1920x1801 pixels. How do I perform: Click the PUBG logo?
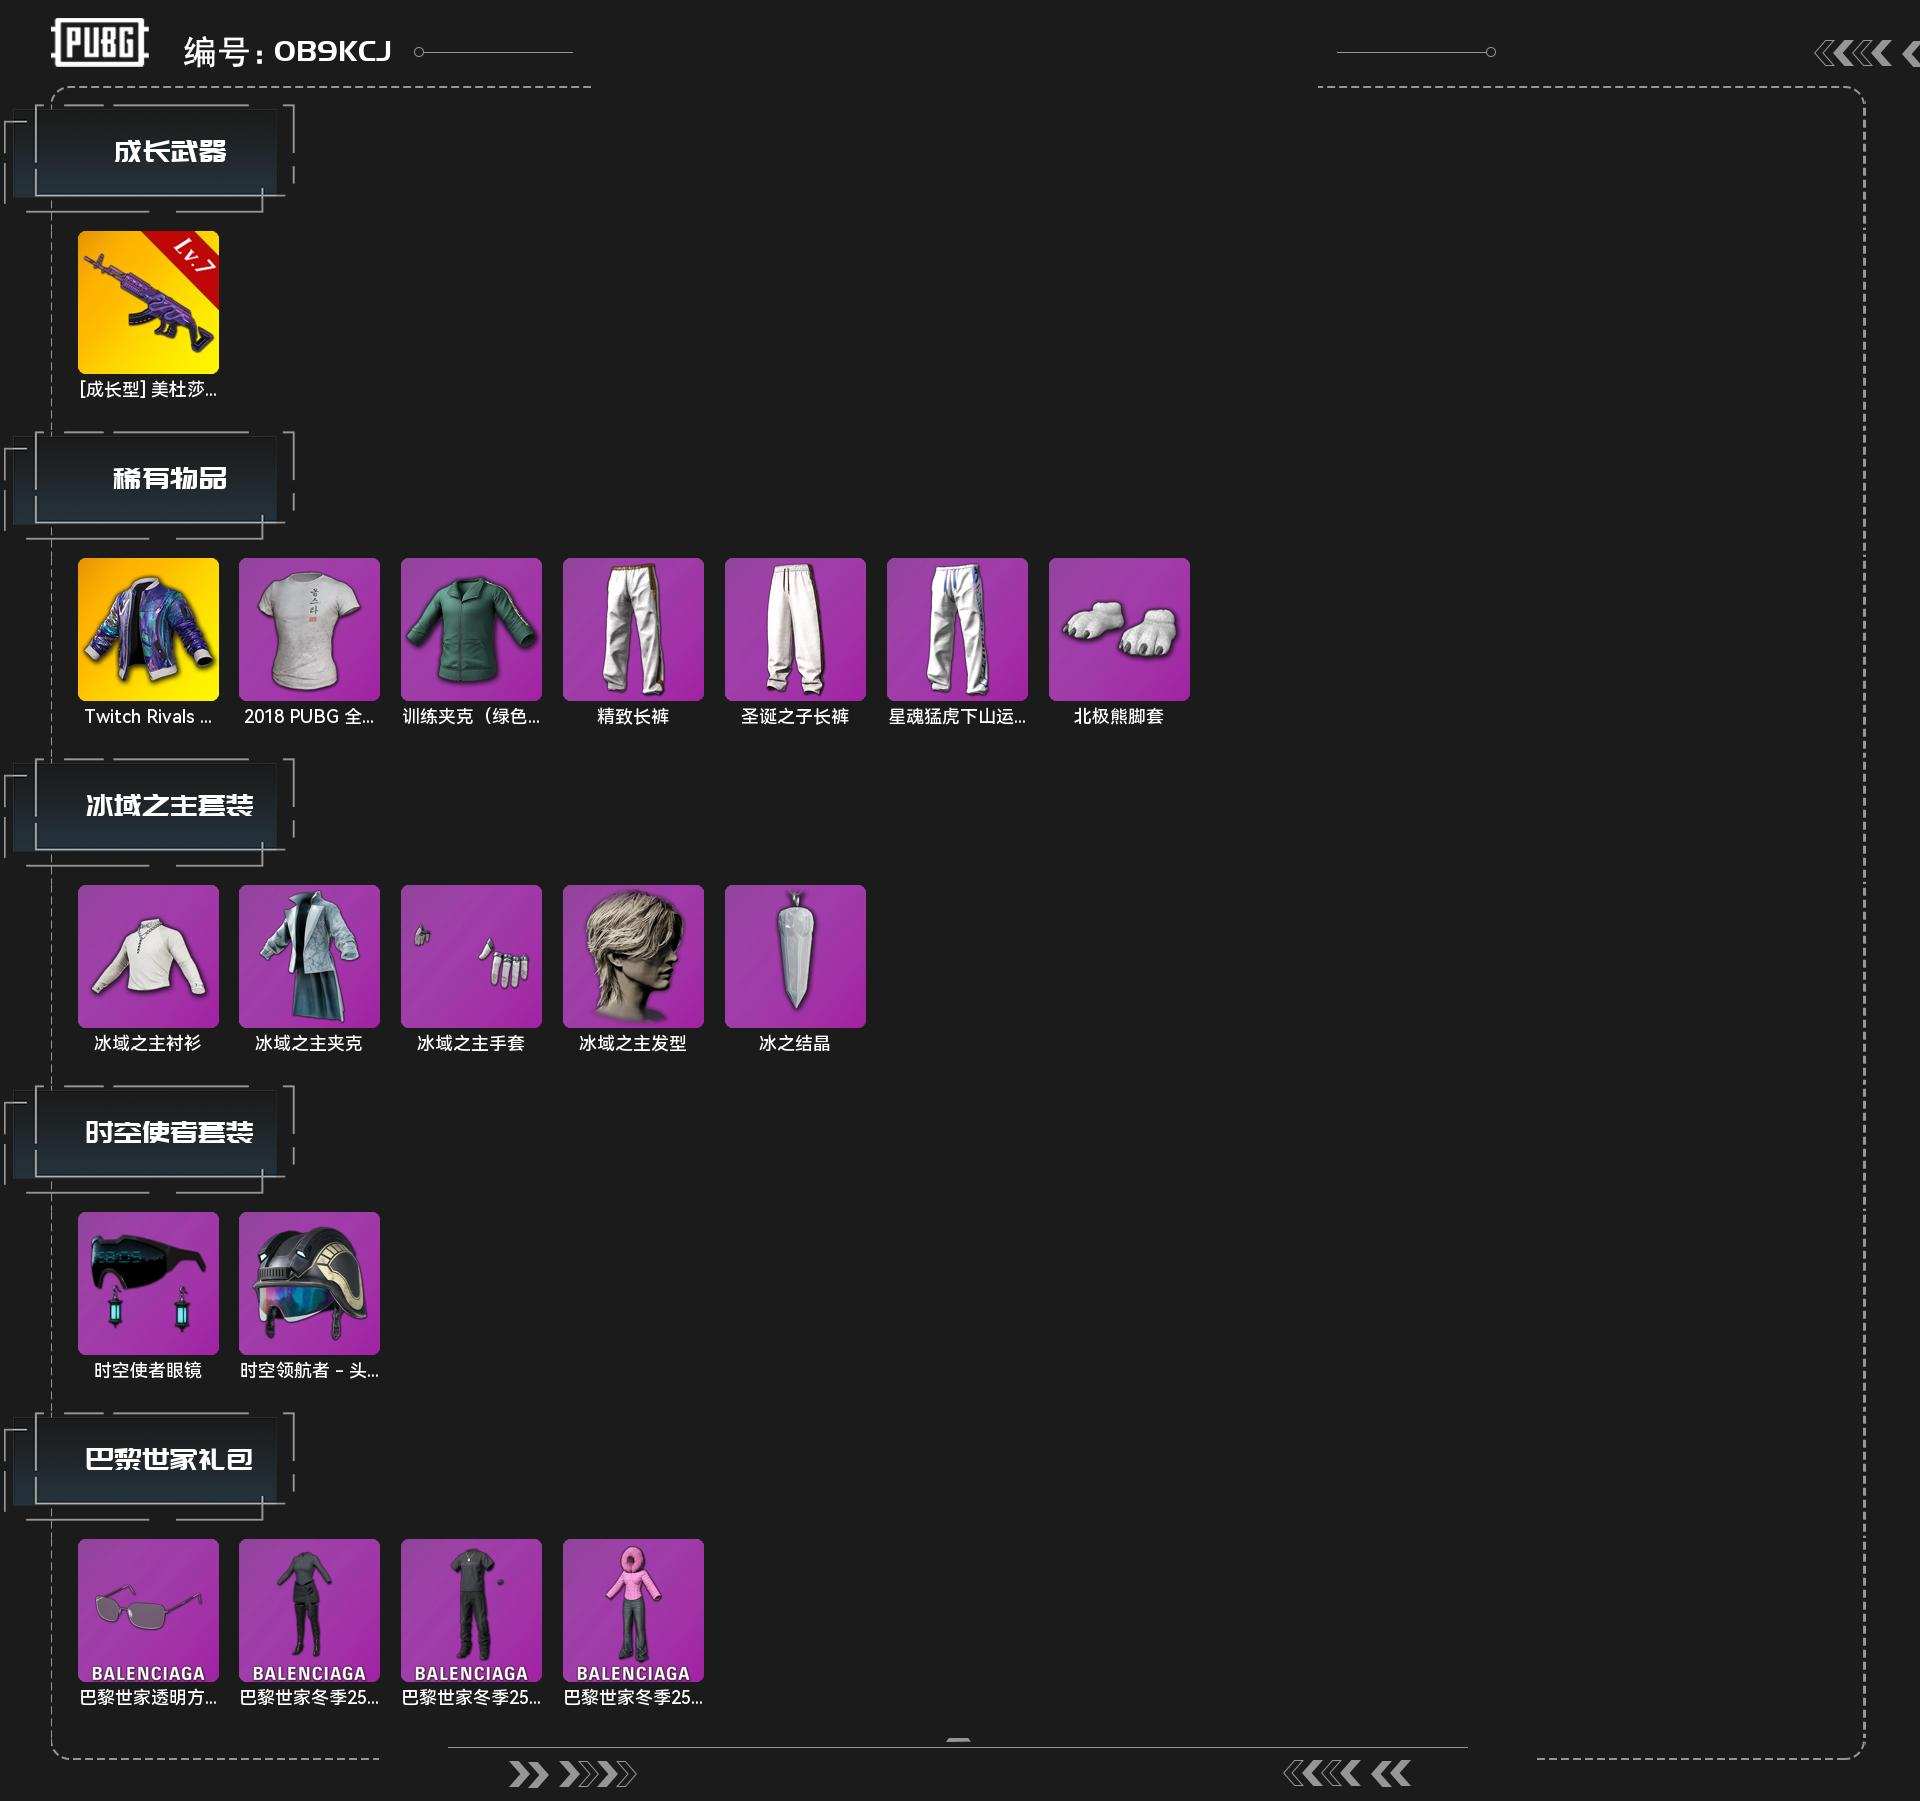click(x=100, y=43)
